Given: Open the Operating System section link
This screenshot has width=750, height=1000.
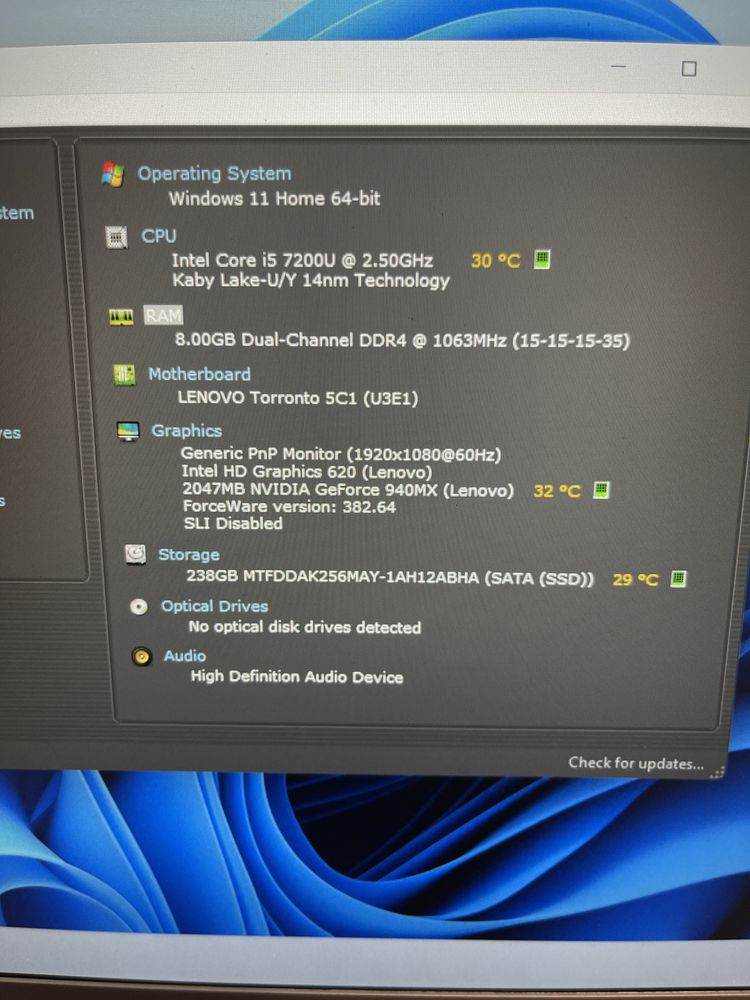Looking at the screenshot, I should click(x=214, y=173).
